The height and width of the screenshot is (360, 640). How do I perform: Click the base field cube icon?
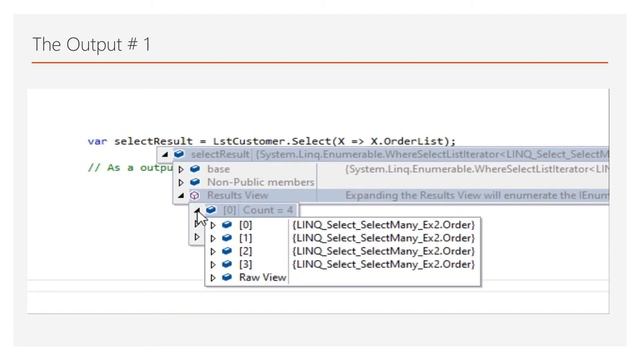pos(195,169)
